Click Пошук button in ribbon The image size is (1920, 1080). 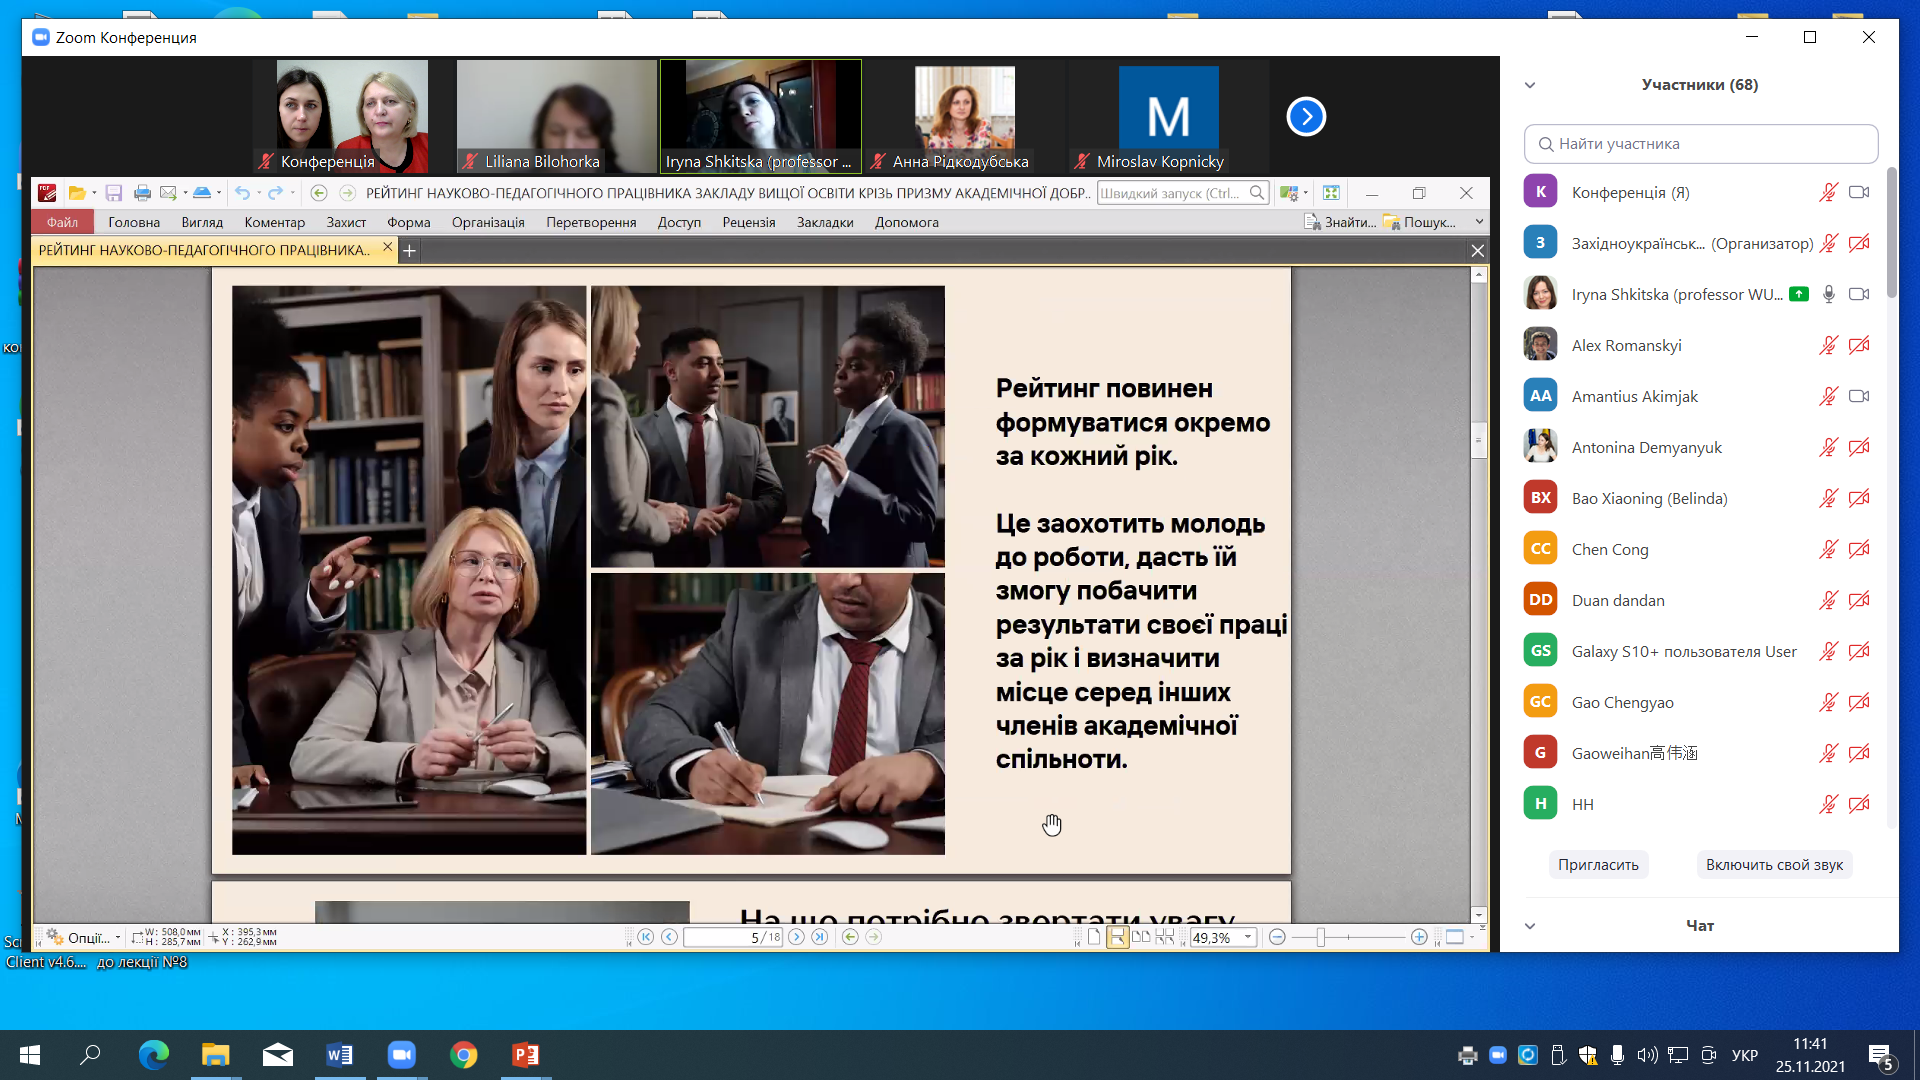coord(1420,222)
